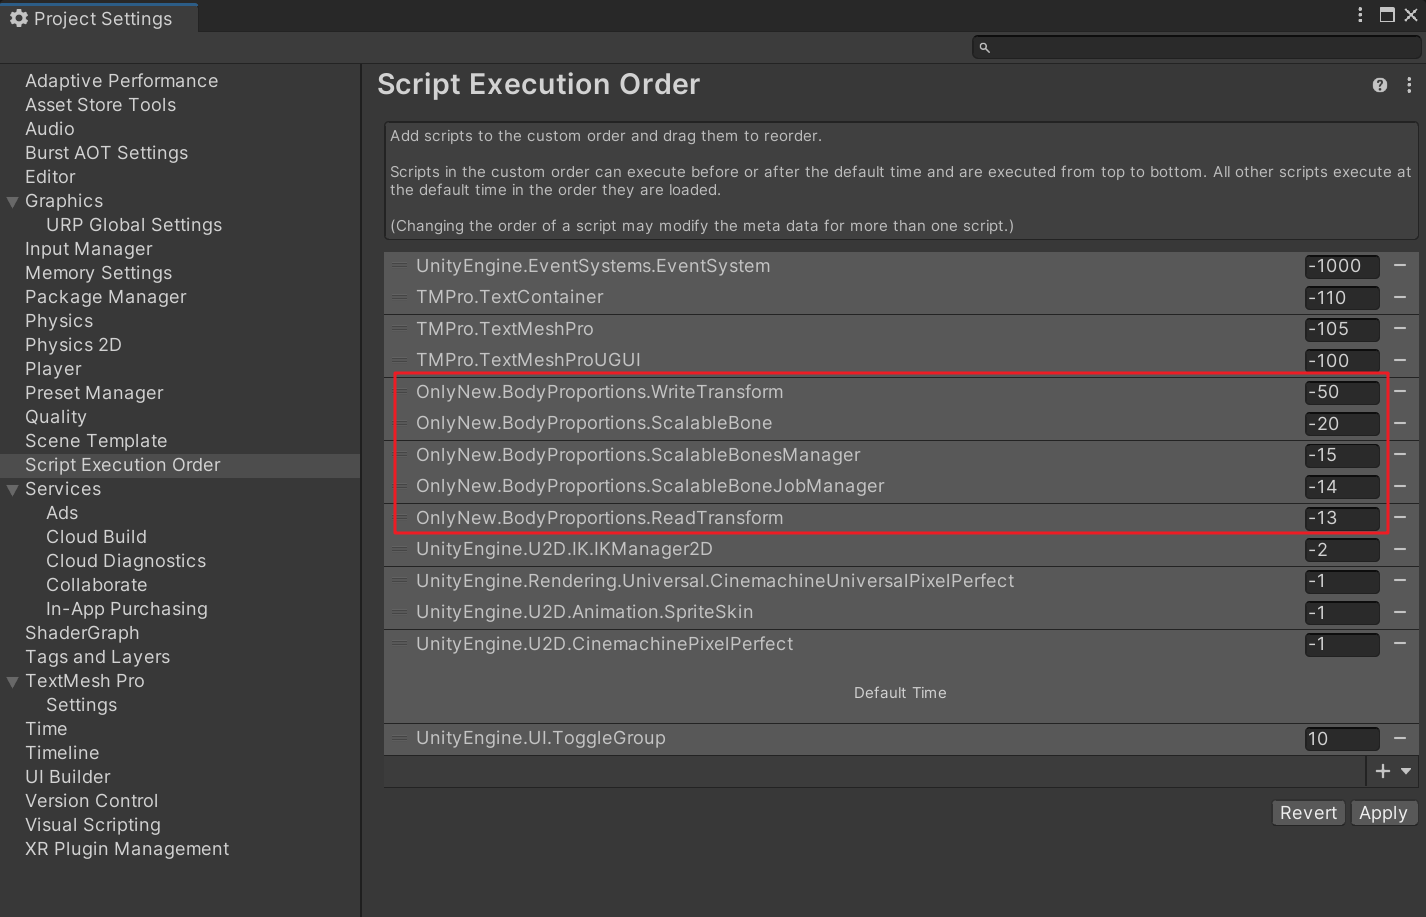Click the settings search field
The width and height of the screenshot is (1426, 917).
pyautogui.click(x=1196, y=47)
